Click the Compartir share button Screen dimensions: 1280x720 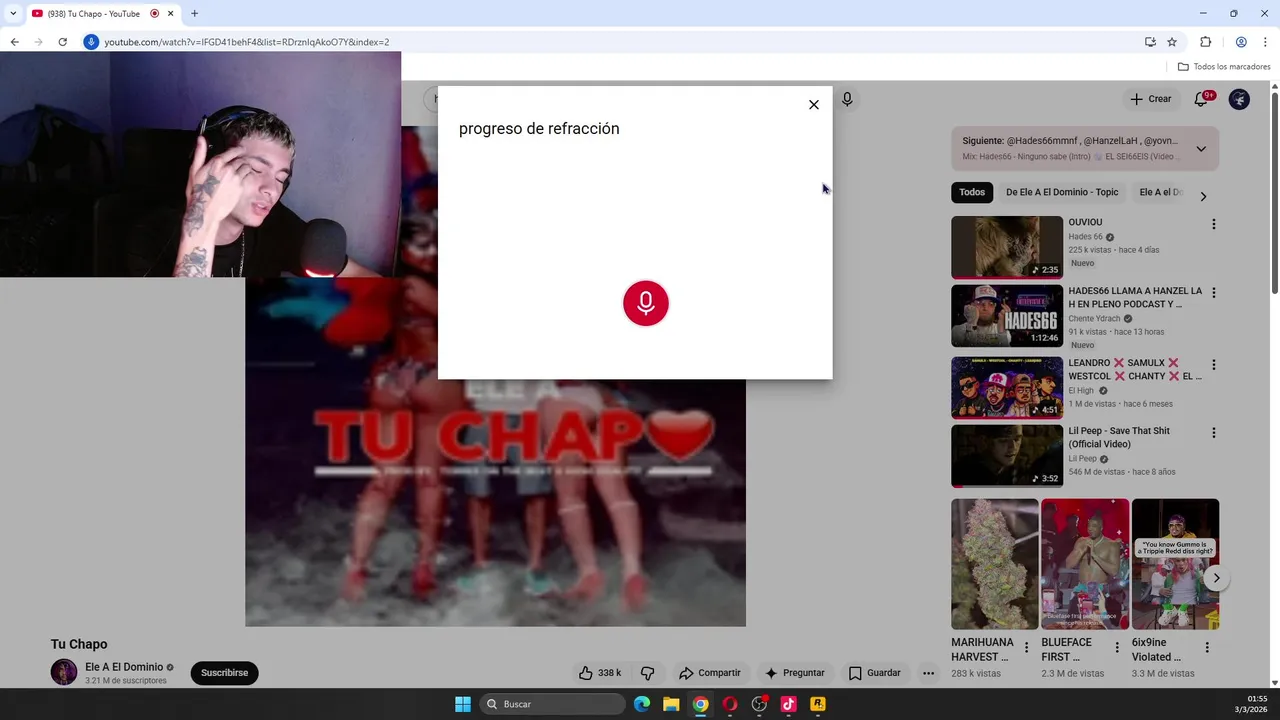click(x=710, y=673)
